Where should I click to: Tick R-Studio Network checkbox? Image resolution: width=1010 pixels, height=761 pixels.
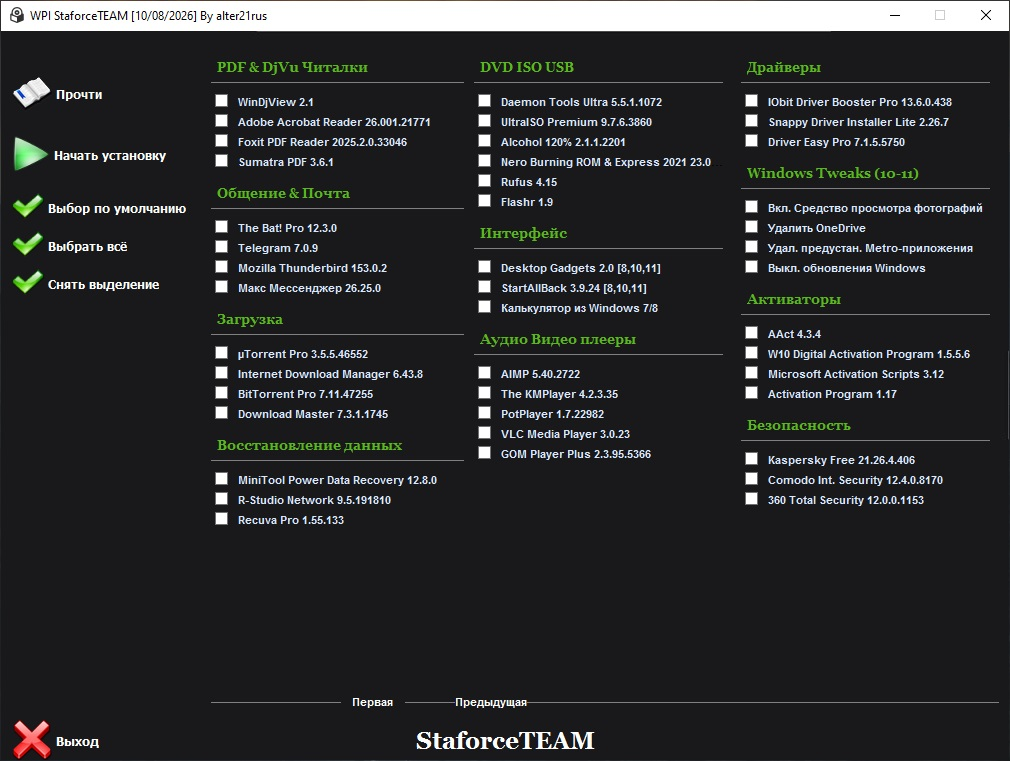(222, 498)
